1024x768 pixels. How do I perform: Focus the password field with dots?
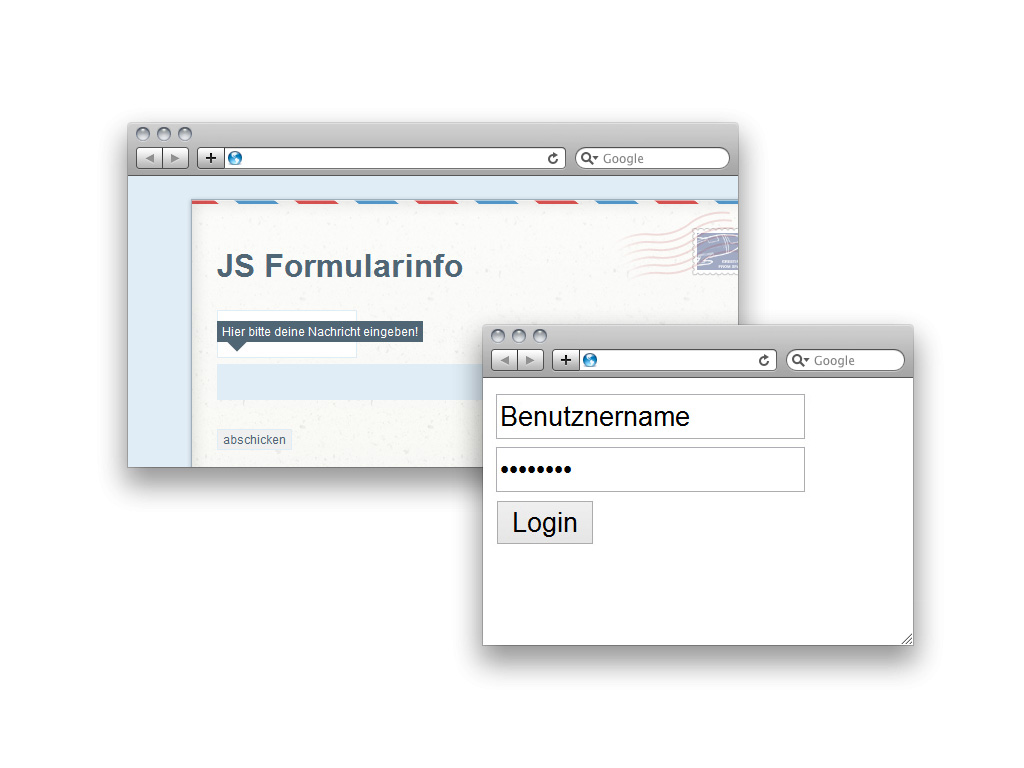coord(650,470)
